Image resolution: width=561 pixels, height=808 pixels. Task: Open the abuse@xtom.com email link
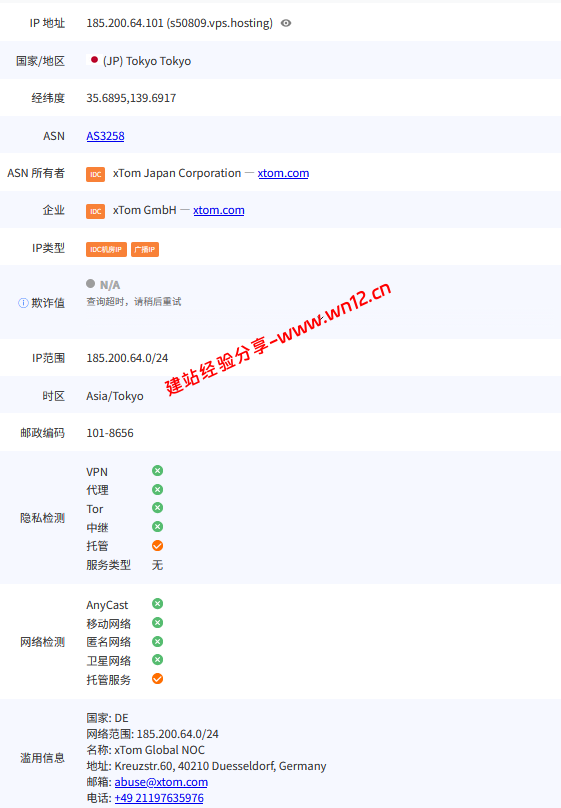click(x=161, y=782)
